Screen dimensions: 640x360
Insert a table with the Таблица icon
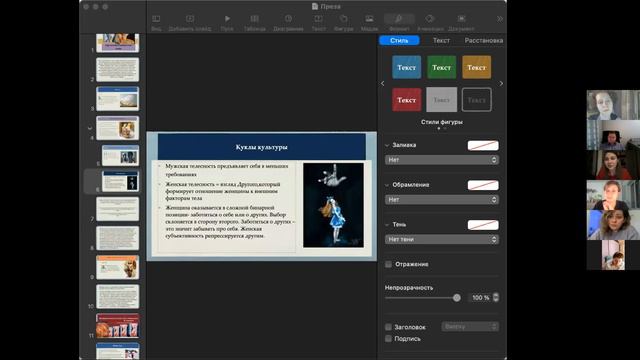coord(255,19)
